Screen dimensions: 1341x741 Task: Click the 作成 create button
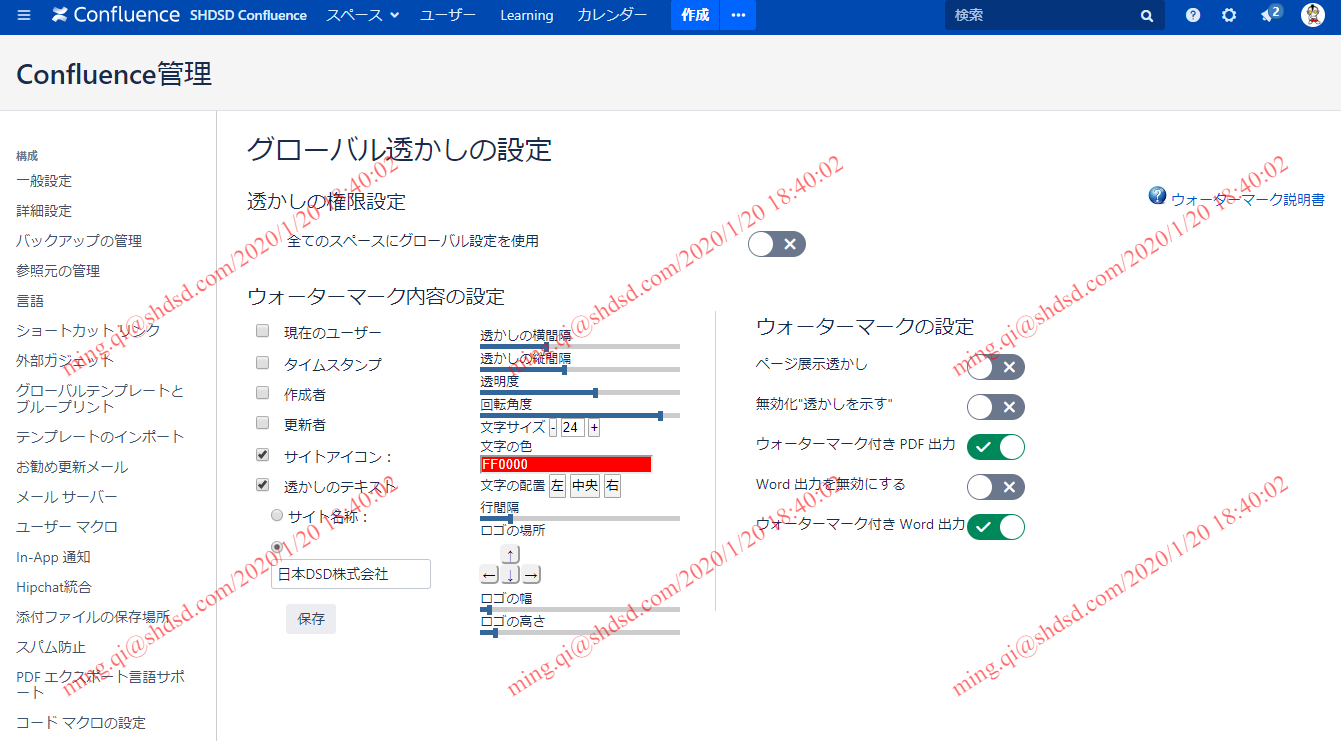[x=695, y=15]
